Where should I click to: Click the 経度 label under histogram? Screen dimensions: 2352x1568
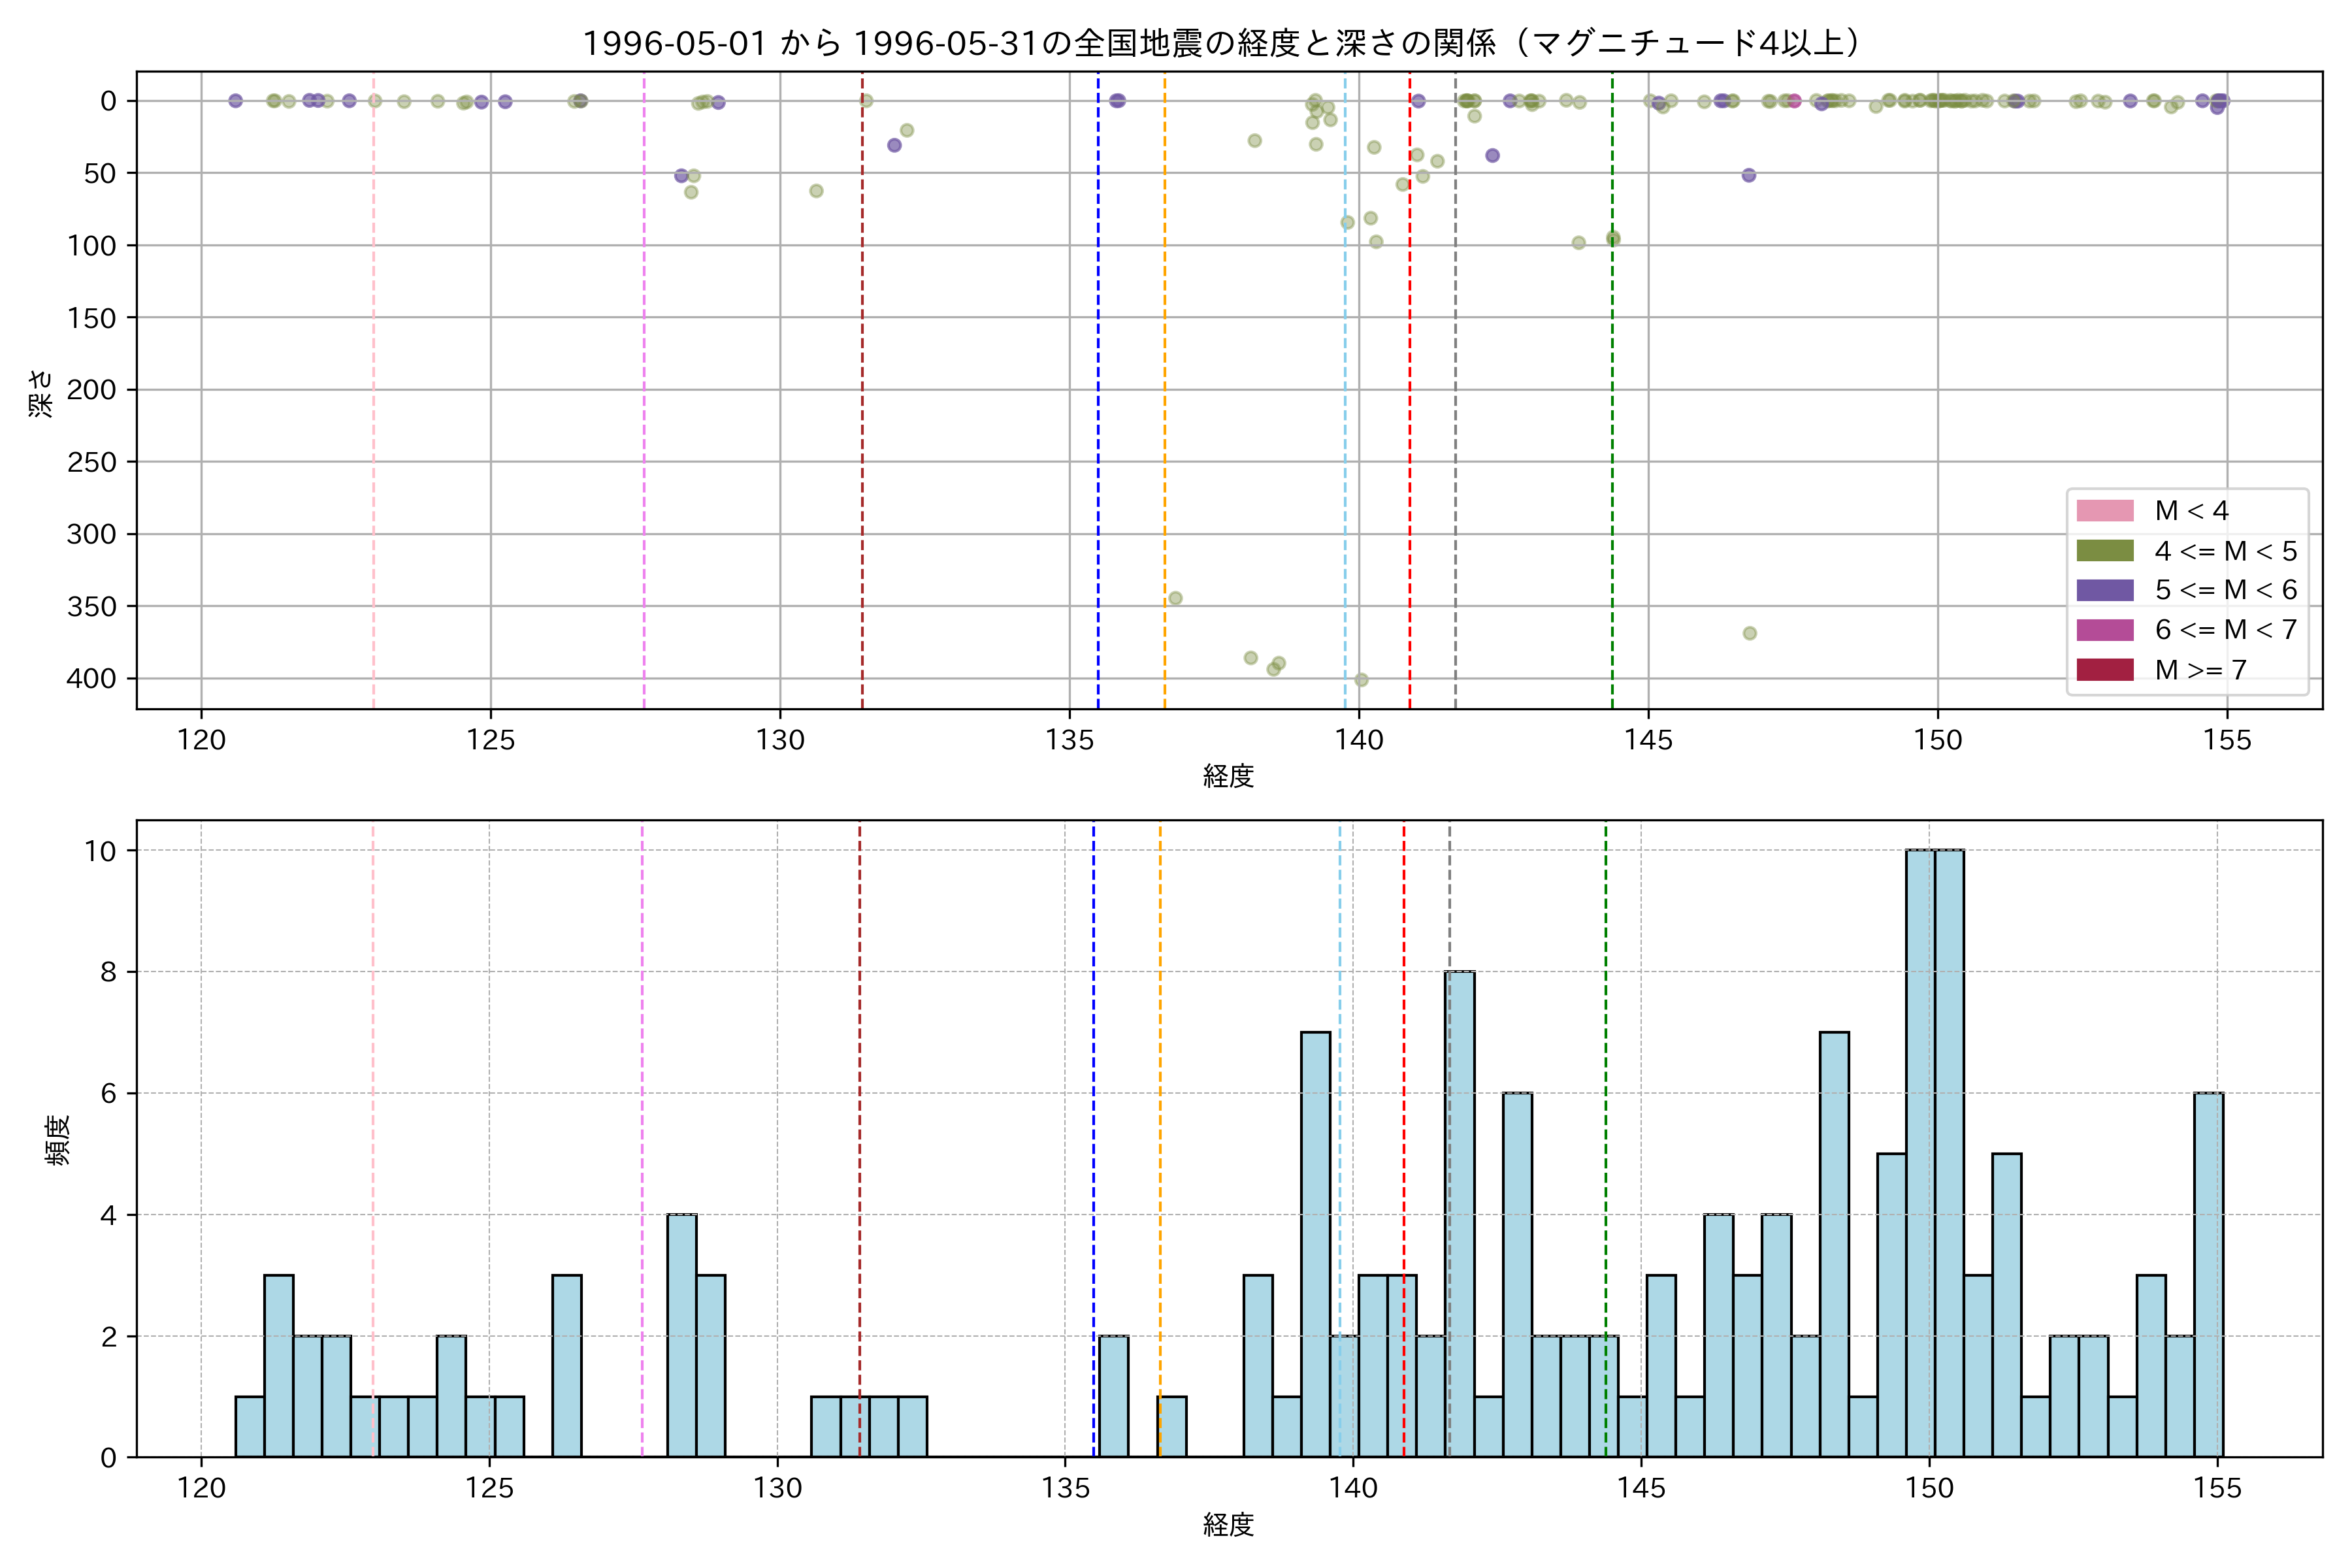(x=1228, y=1525)
